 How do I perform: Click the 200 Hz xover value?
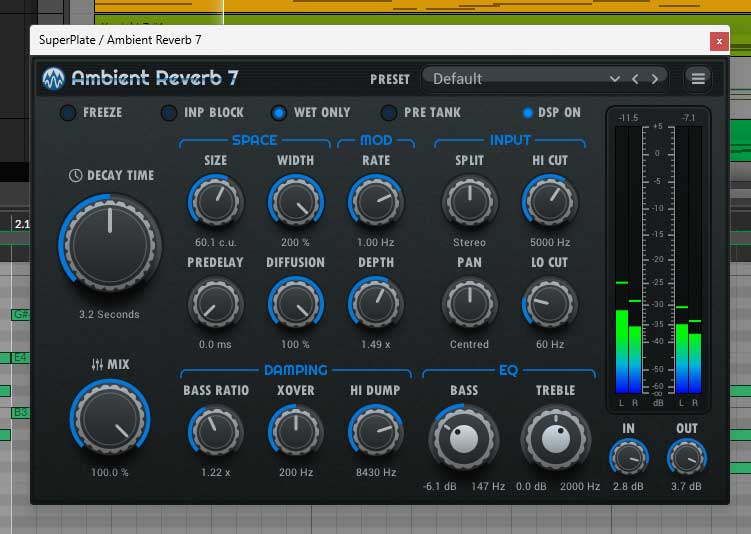coord(296,473)
